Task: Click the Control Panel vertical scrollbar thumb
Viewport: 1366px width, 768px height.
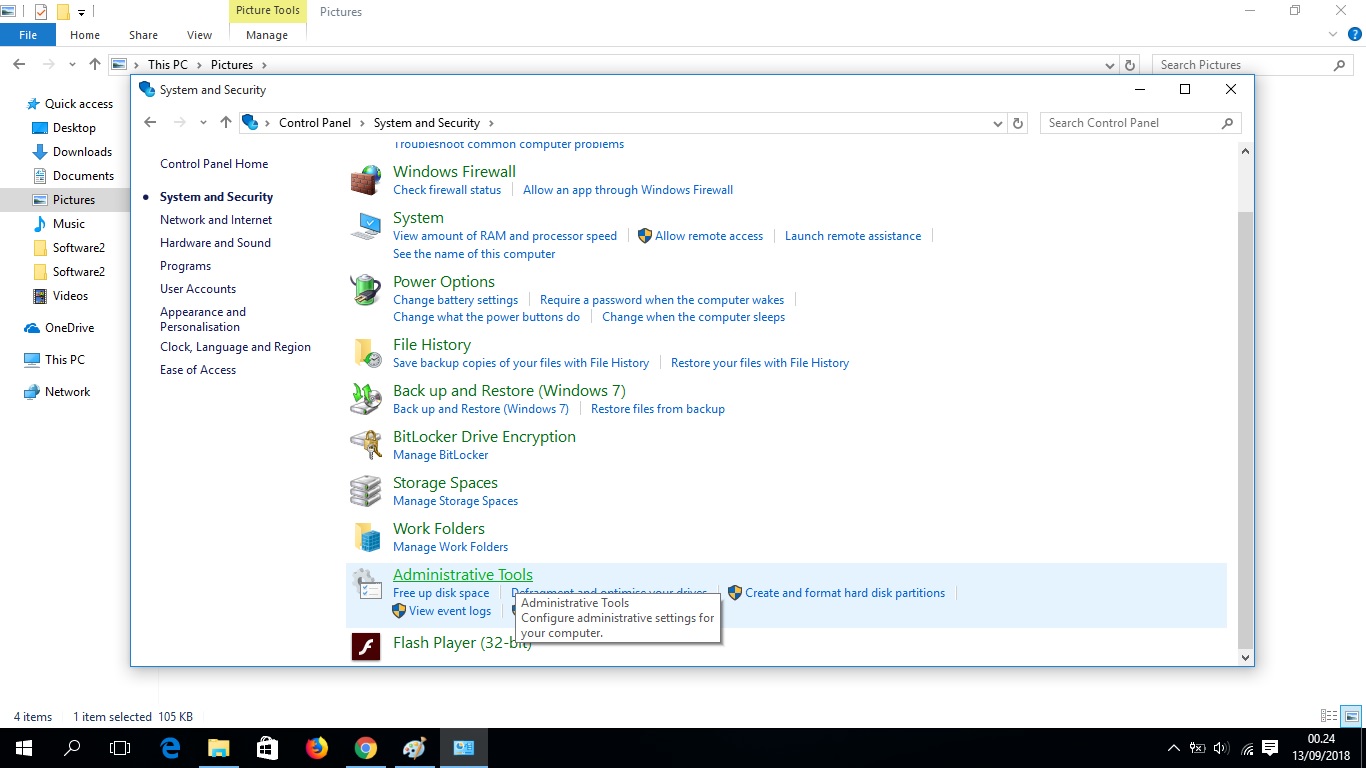Action: [x=1245, y=430]
